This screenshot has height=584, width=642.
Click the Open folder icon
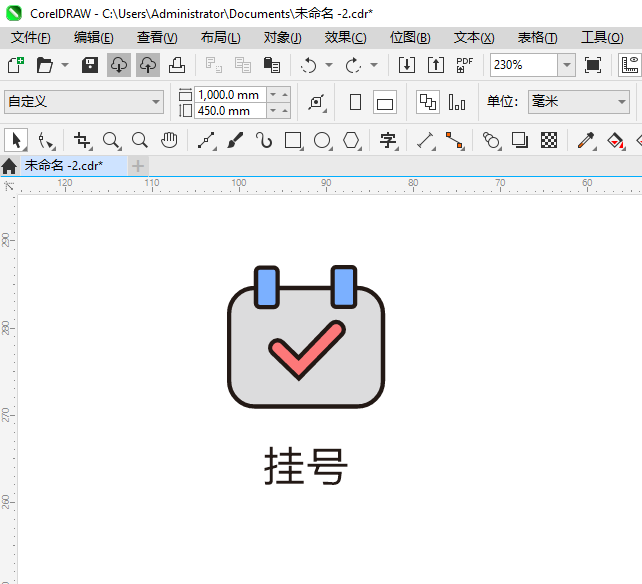click(x=44, y=65)
